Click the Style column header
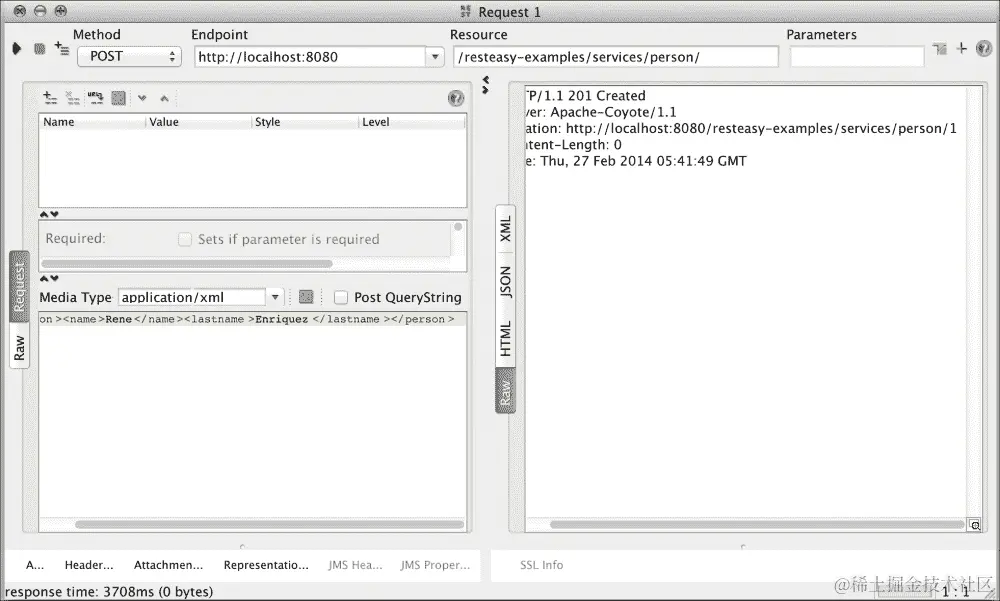The height and width of the screenshot is (601, 1000). pos(305,122)
